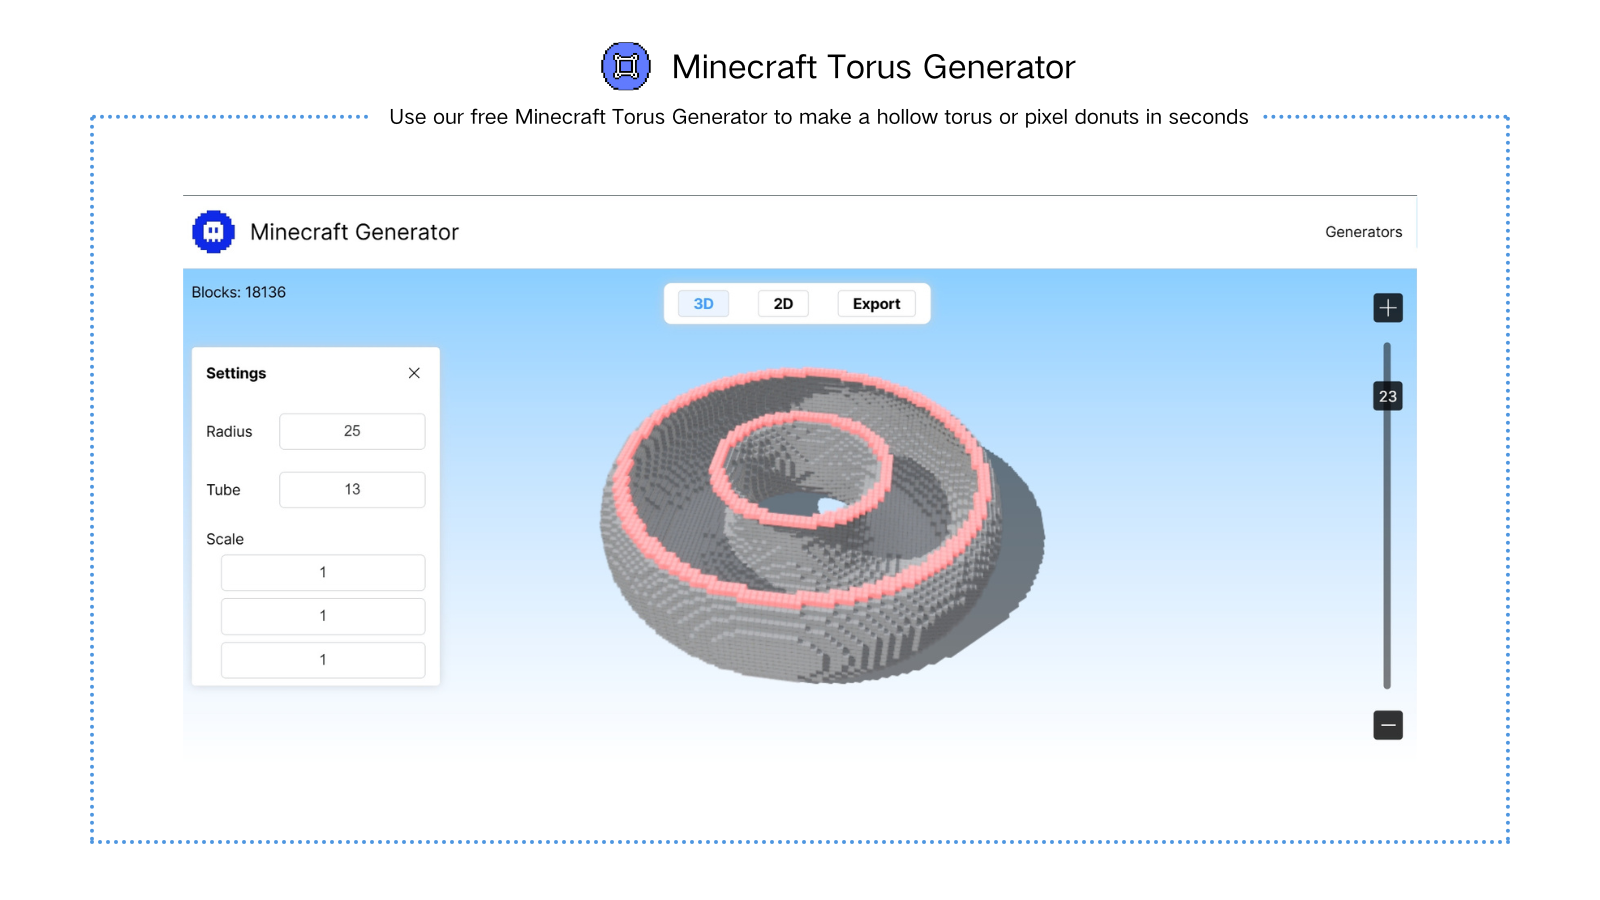Viewport: 1600px width, 900px height.
Task: Click the Minecraft Torus Generator page title
Action: 873,67
